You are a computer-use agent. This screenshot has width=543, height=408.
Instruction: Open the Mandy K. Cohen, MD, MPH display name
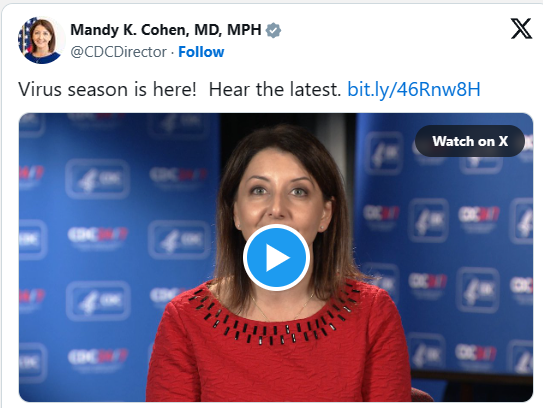click(x=166, y=30)
